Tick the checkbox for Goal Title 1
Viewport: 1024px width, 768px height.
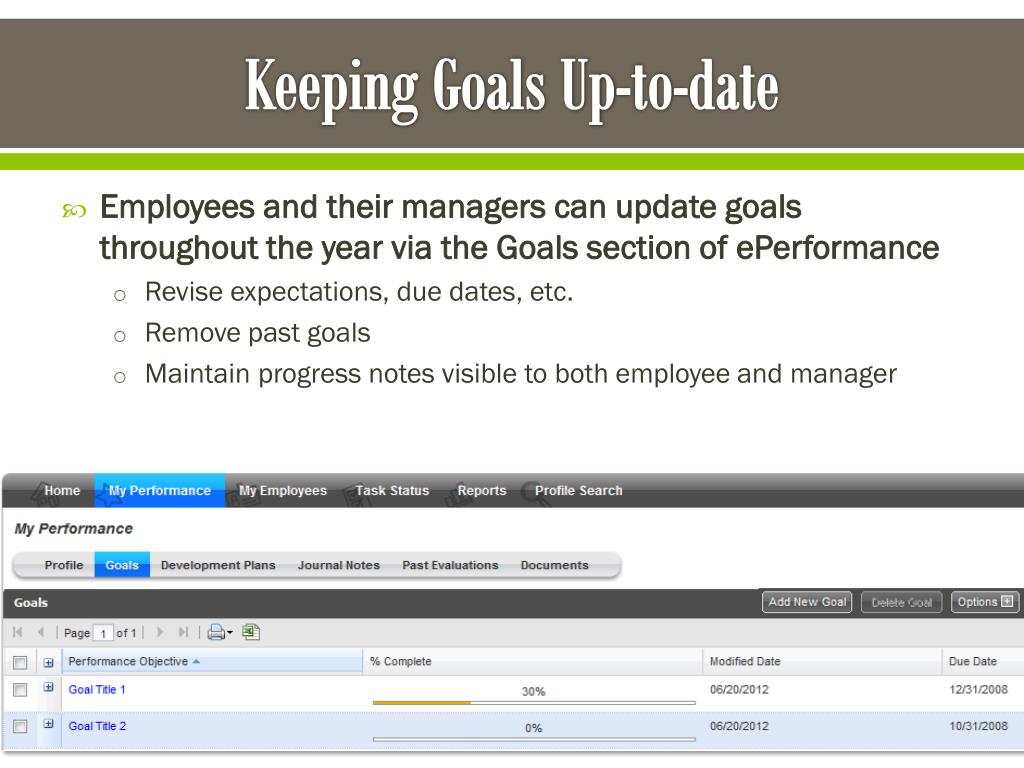point(20,690)
